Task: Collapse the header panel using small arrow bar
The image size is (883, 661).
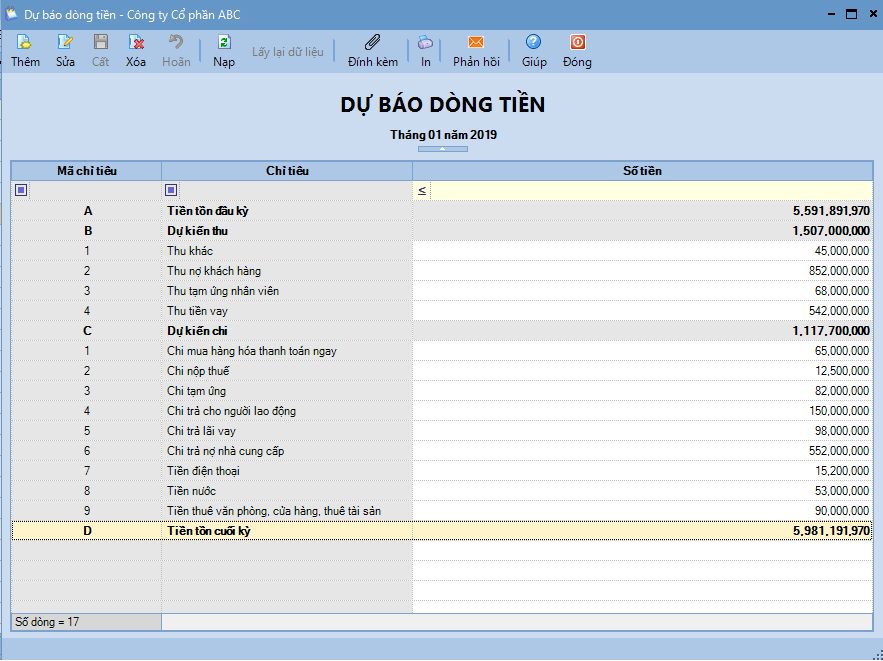Action: pos(442,149)
